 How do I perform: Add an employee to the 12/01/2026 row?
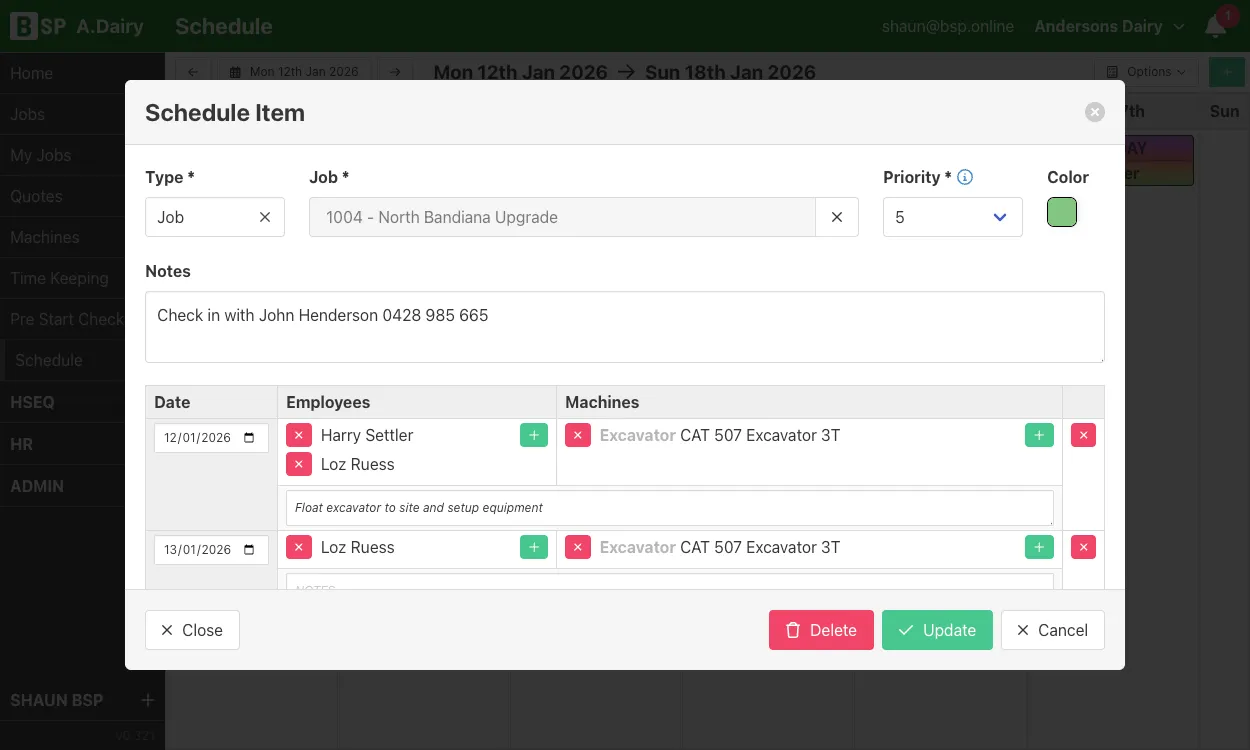pos(534,435)
